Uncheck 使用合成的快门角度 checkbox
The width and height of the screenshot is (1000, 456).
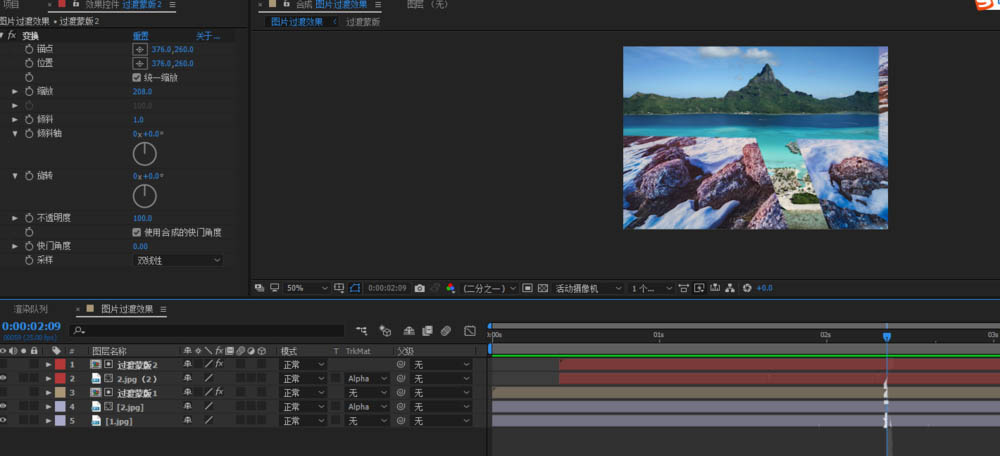point(137,232)
